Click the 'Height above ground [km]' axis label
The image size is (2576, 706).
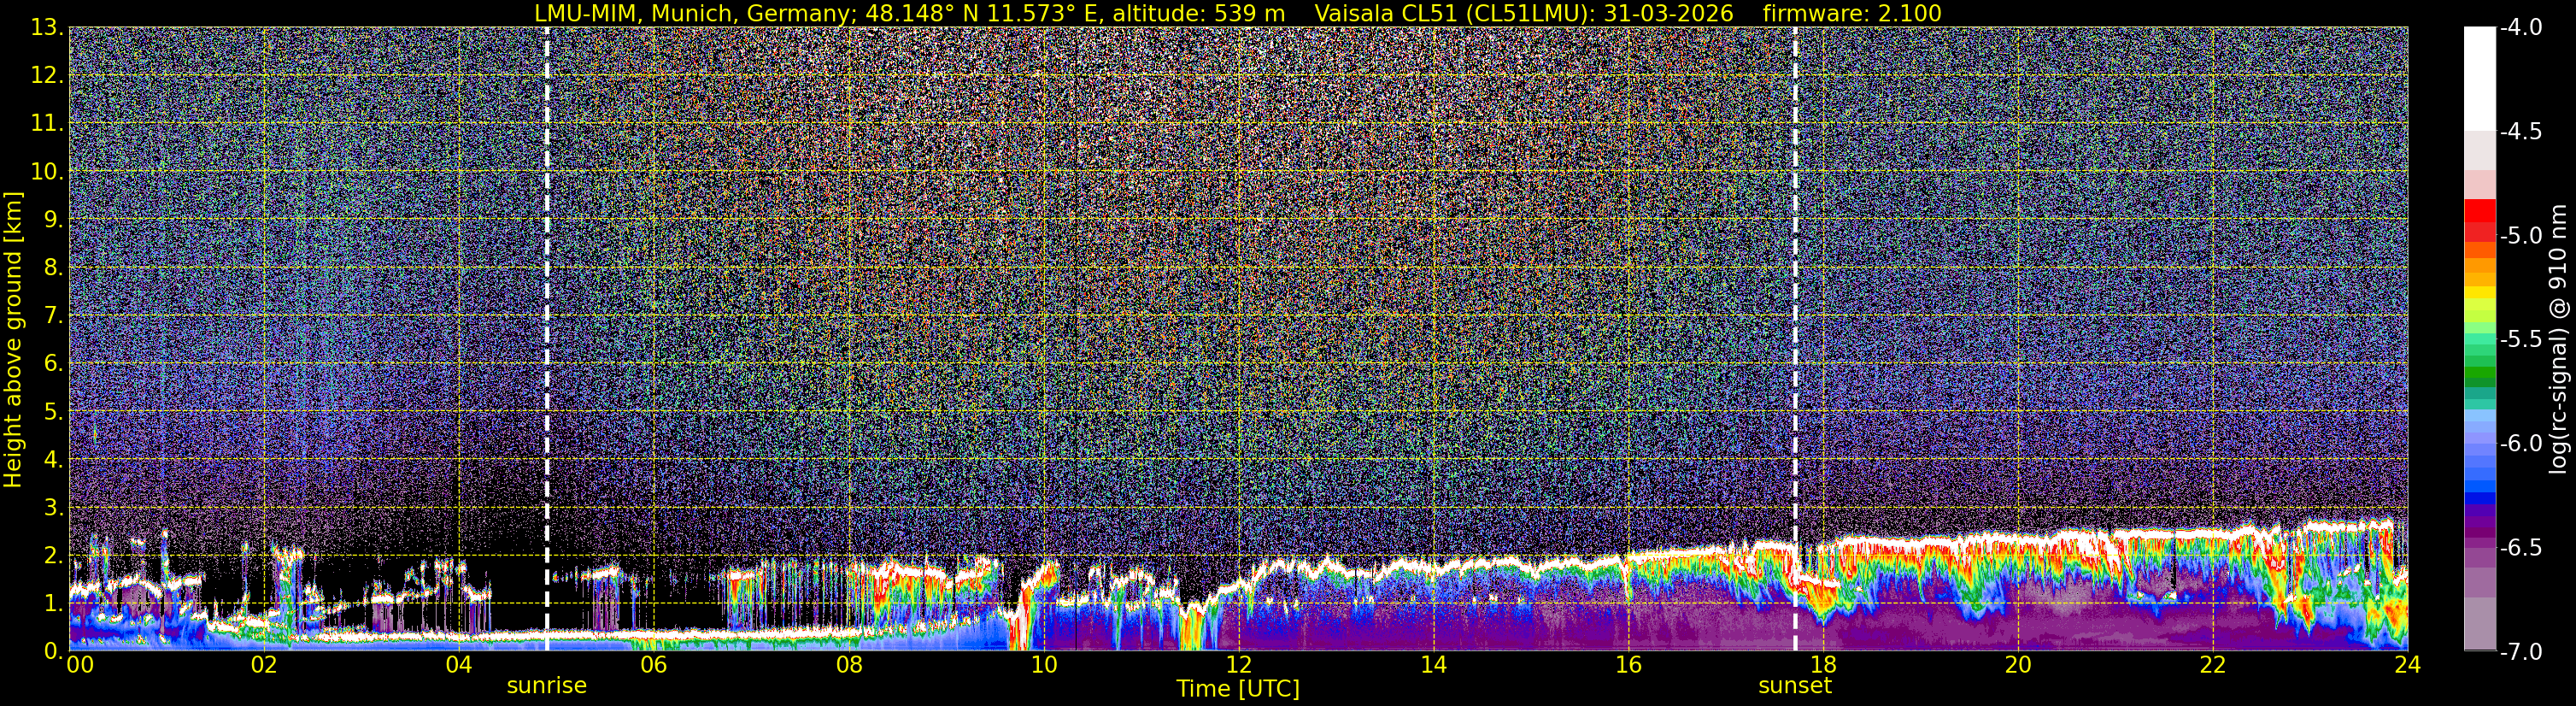[x=13, y=339]
